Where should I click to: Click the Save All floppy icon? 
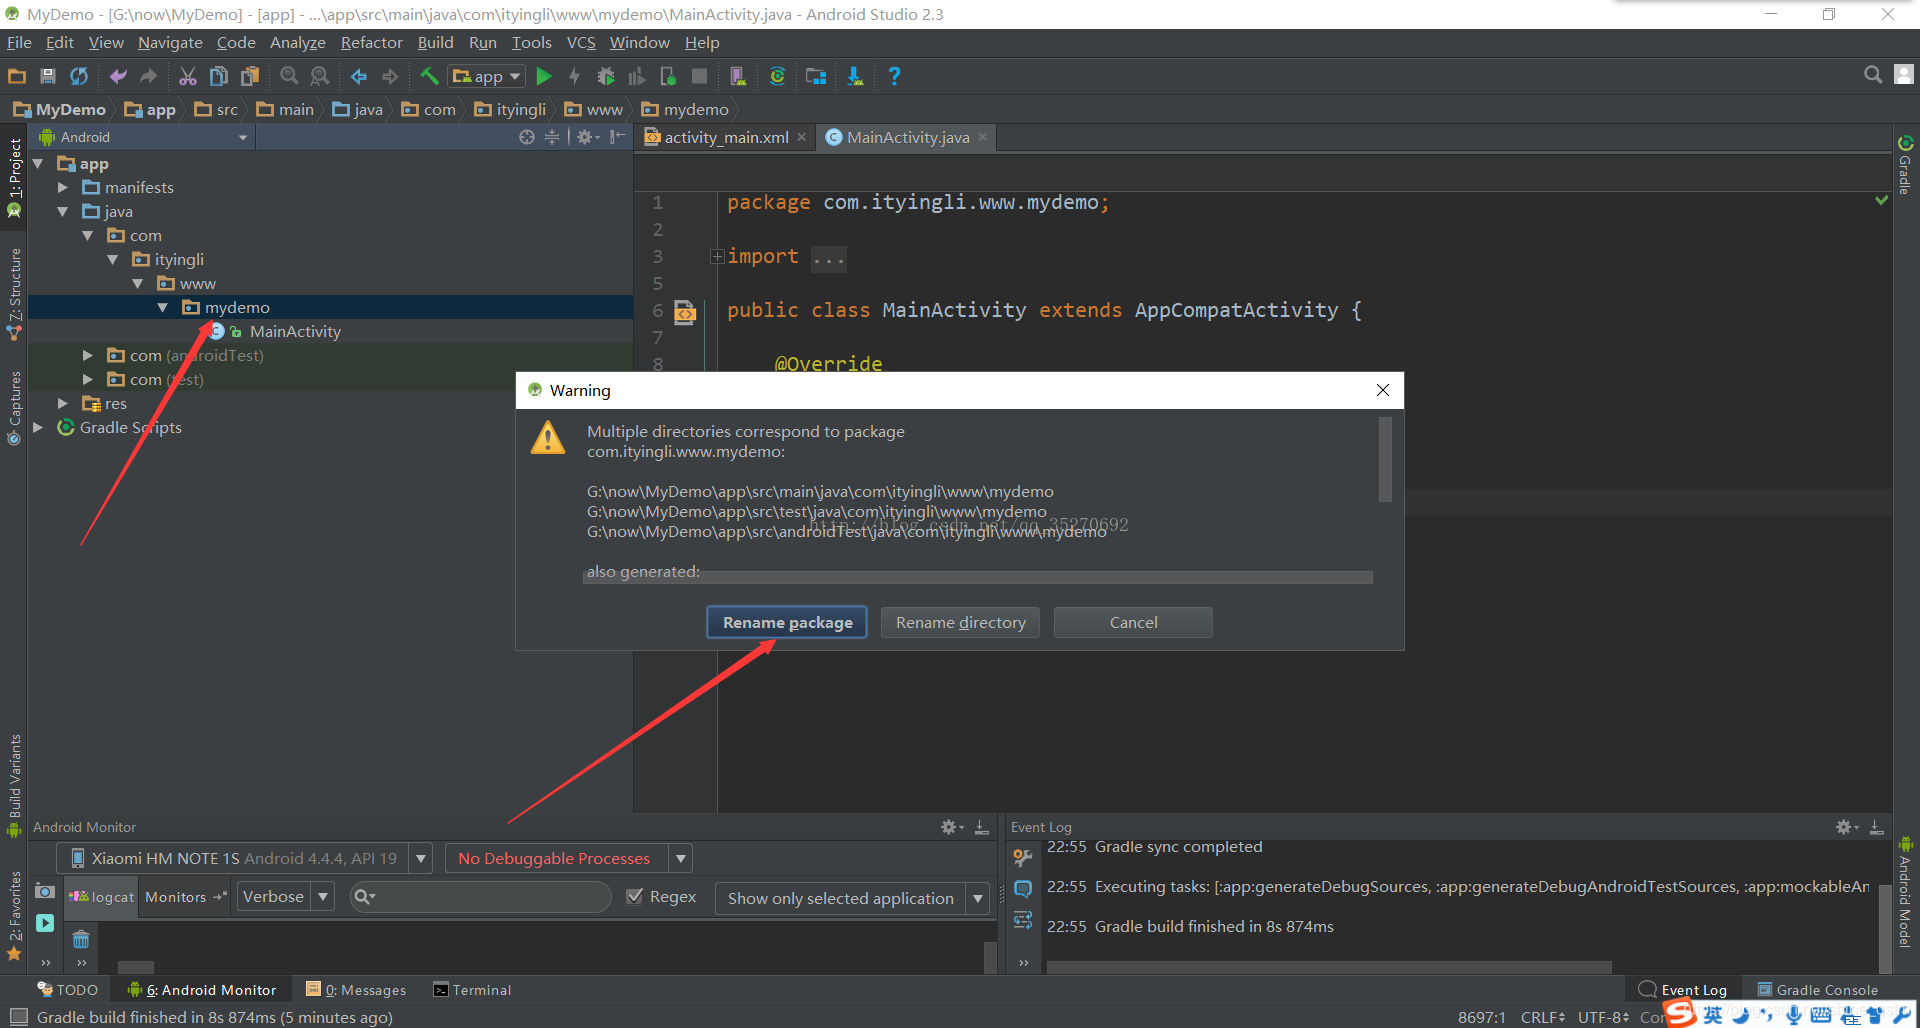[47, 76]
